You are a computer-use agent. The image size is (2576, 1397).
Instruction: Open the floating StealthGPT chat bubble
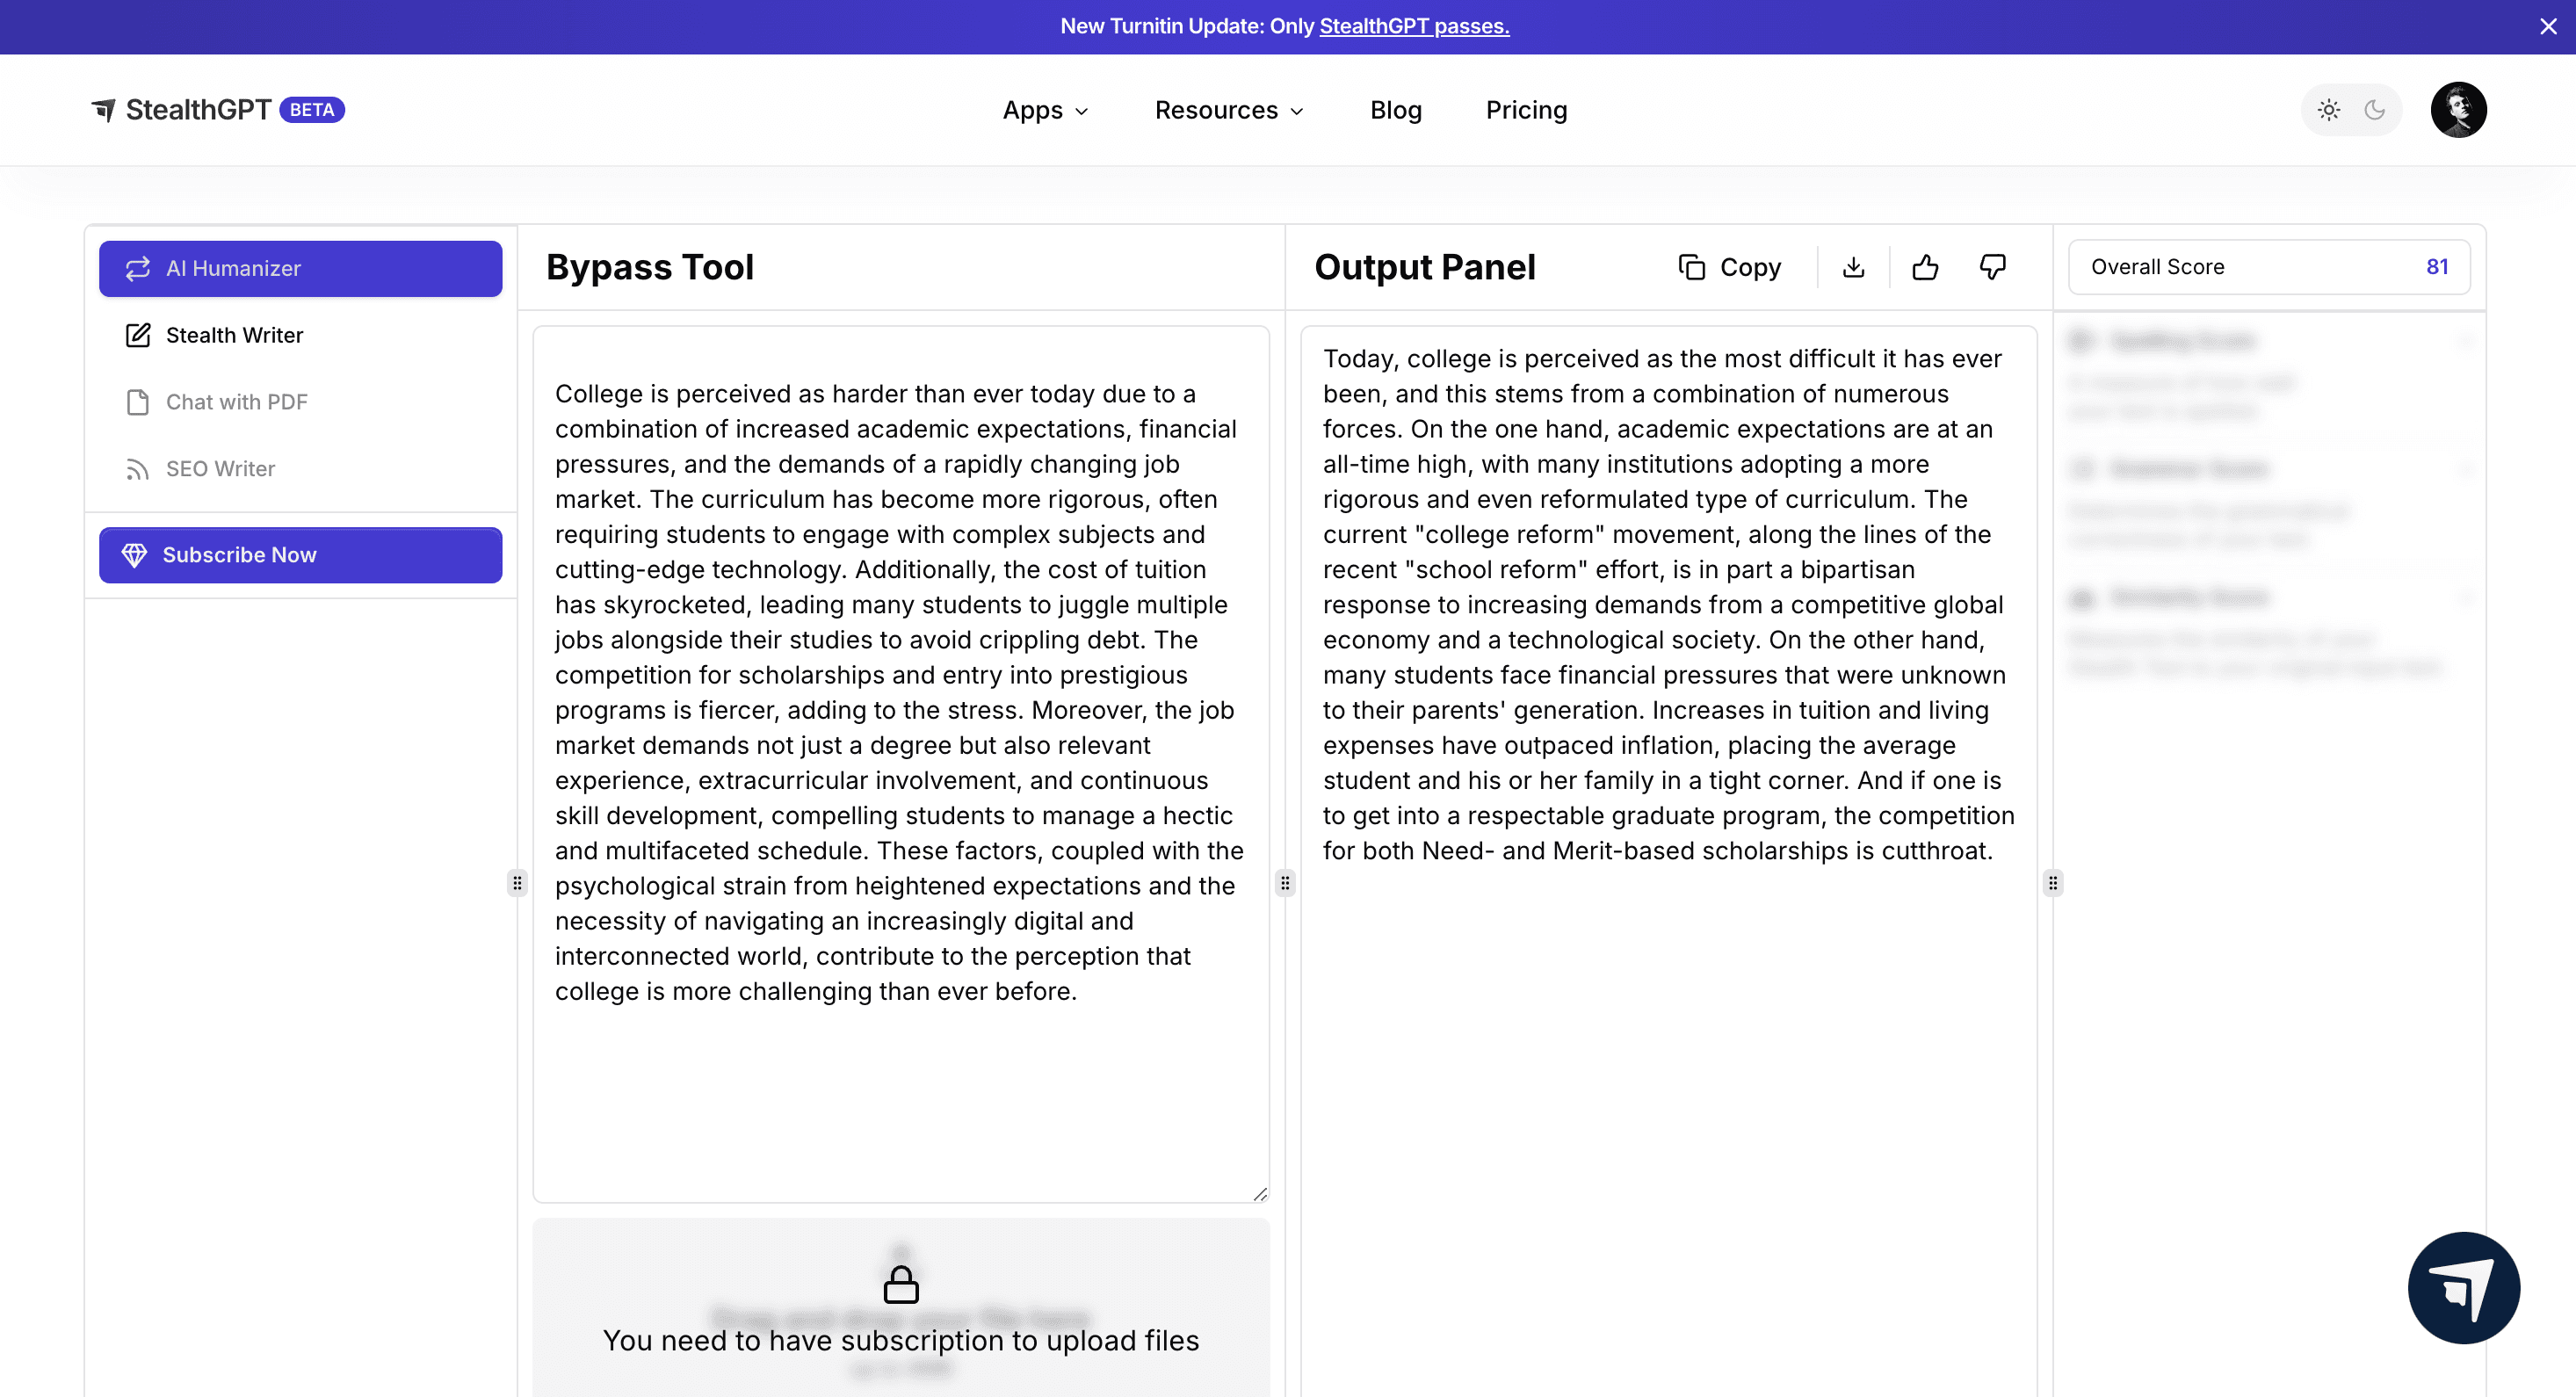point(2463,1287)
